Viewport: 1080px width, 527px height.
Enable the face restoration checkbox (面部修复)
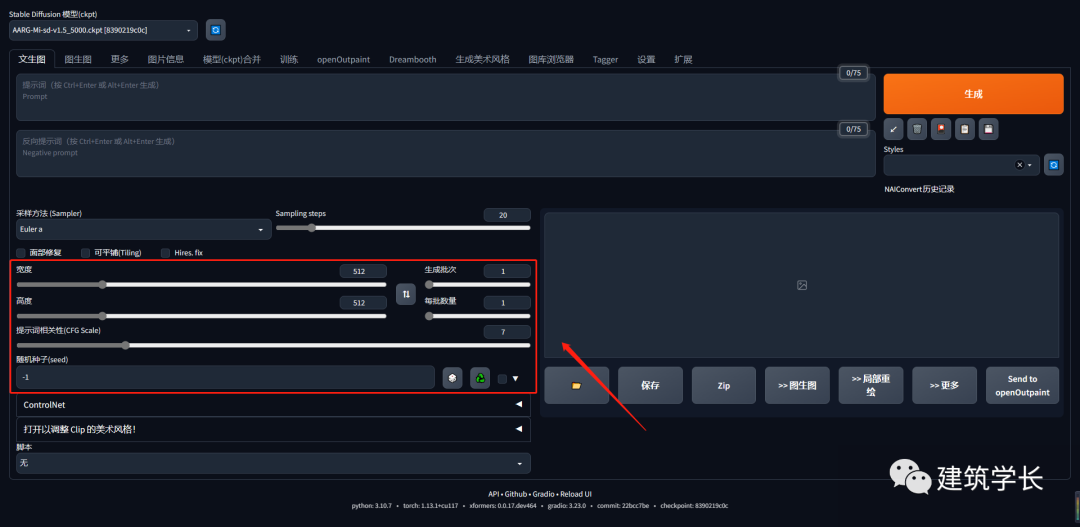pos(21,253)
